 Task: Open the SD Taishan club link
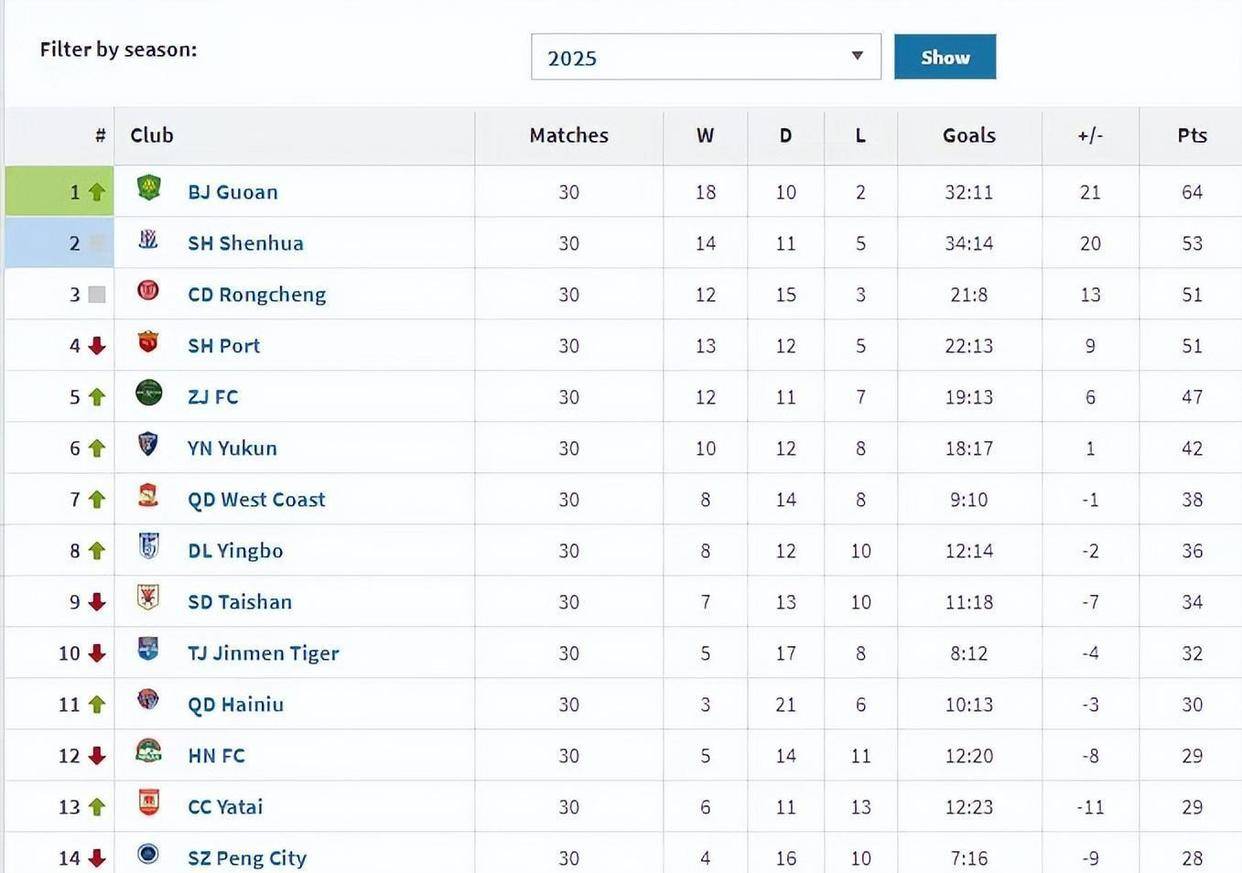[x=240, y=602]
